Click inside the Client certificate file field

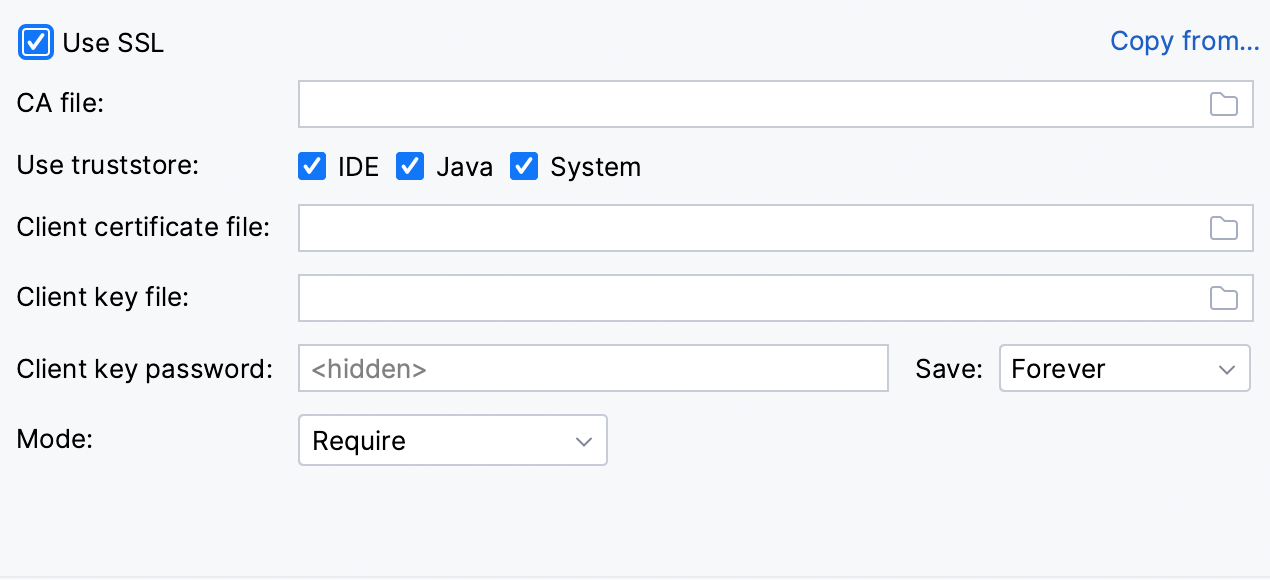(x=750, y=228)
